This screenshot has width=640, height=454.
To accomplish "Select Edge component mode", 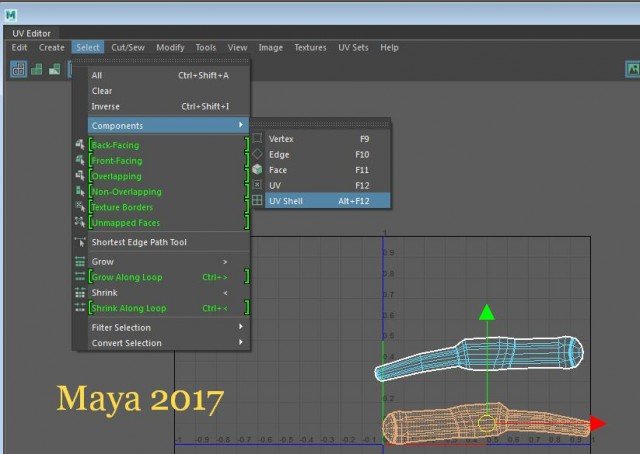I will click(328, 154).
